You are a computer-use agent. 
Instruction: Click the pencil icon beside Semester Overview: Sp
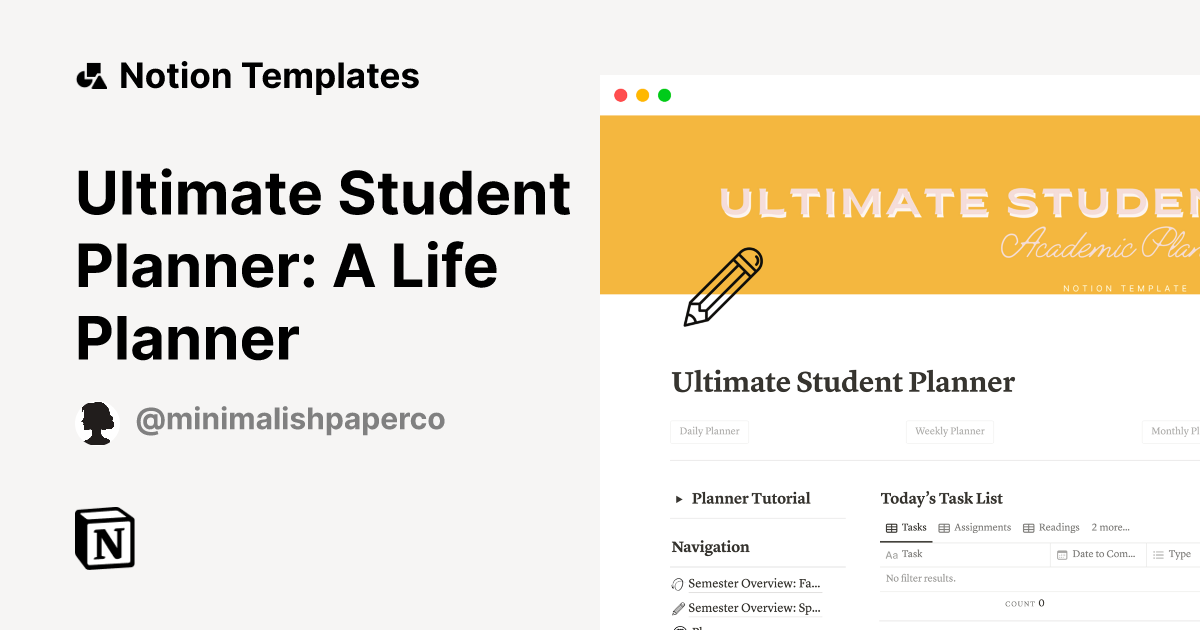678,607
